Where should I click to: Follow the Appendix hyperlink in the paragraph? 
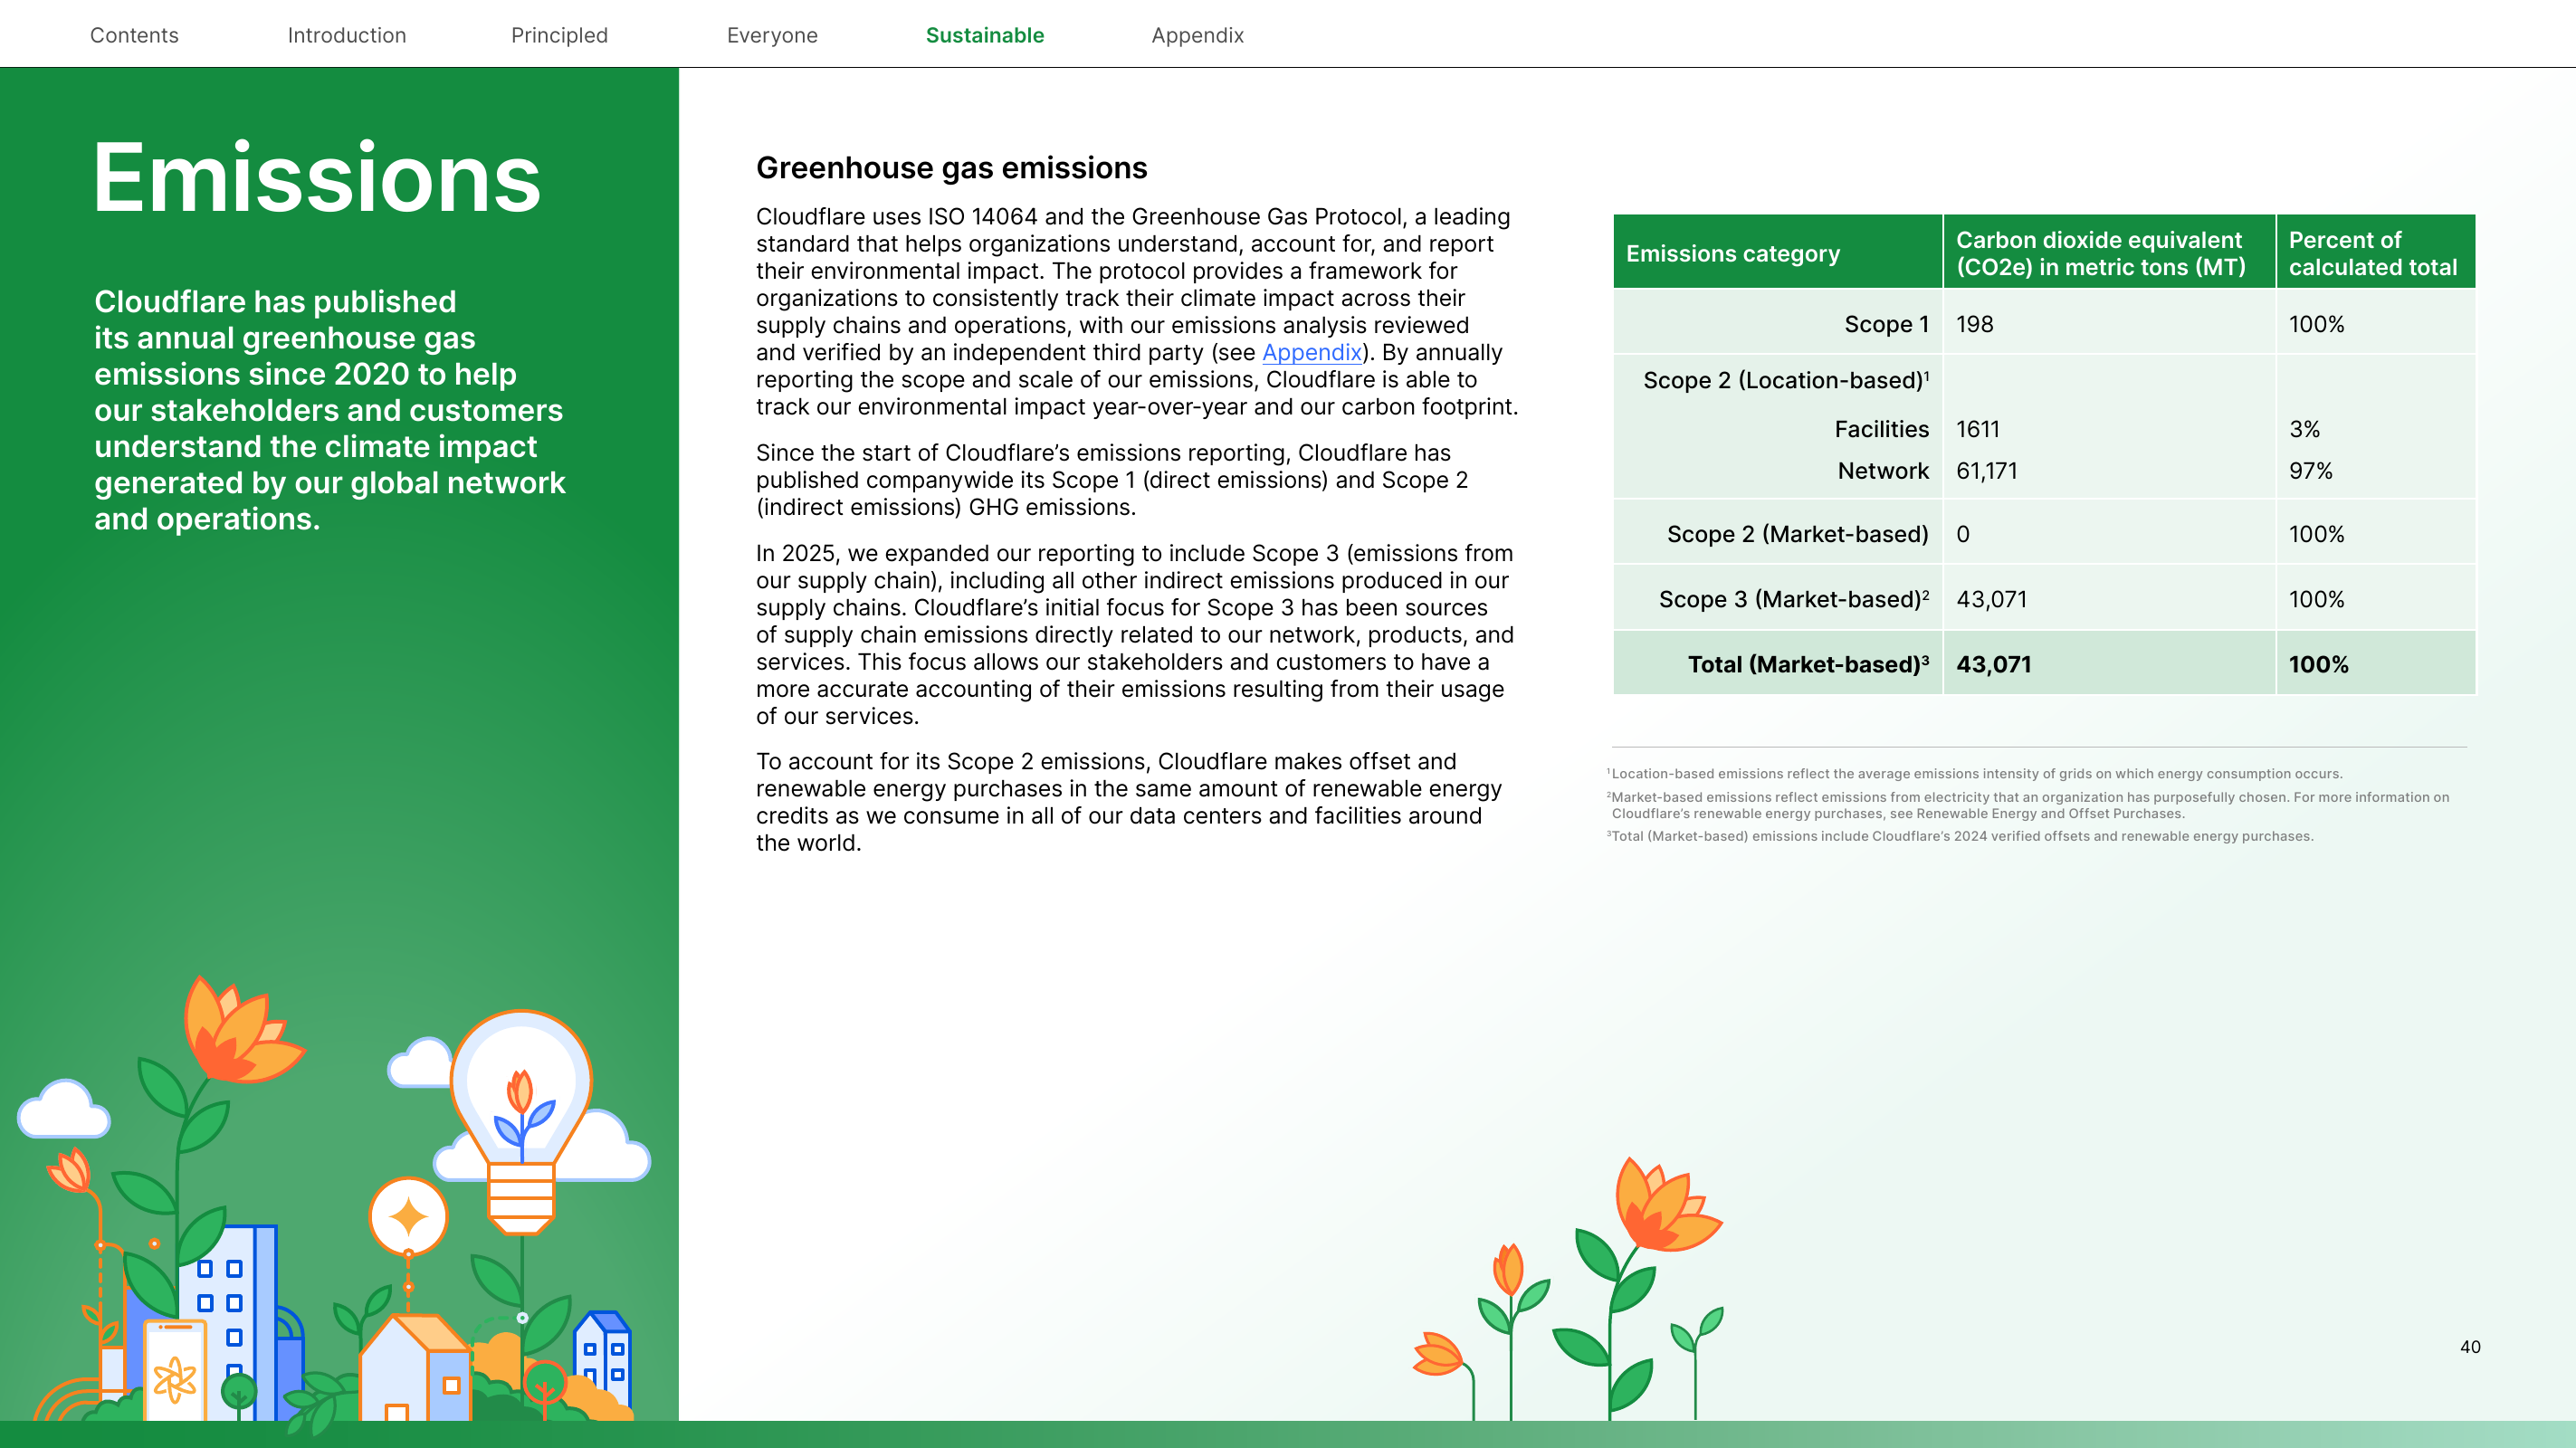pos(1311,352)
